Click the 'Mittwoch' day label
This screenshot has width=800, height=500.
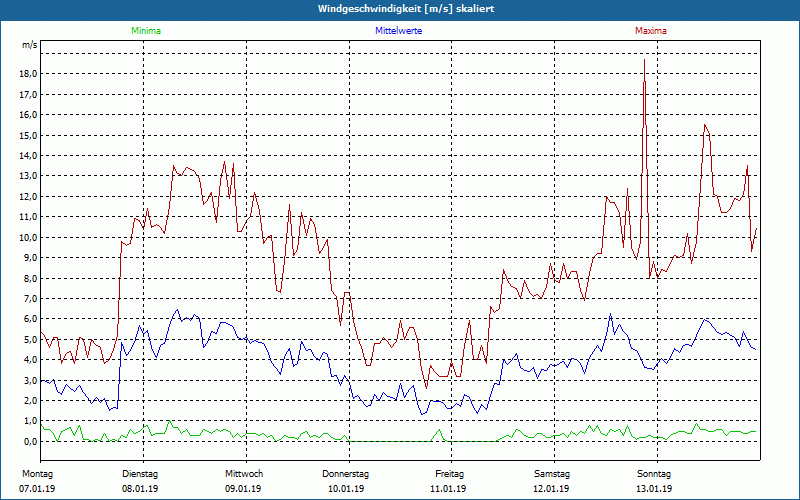(244, 474)
